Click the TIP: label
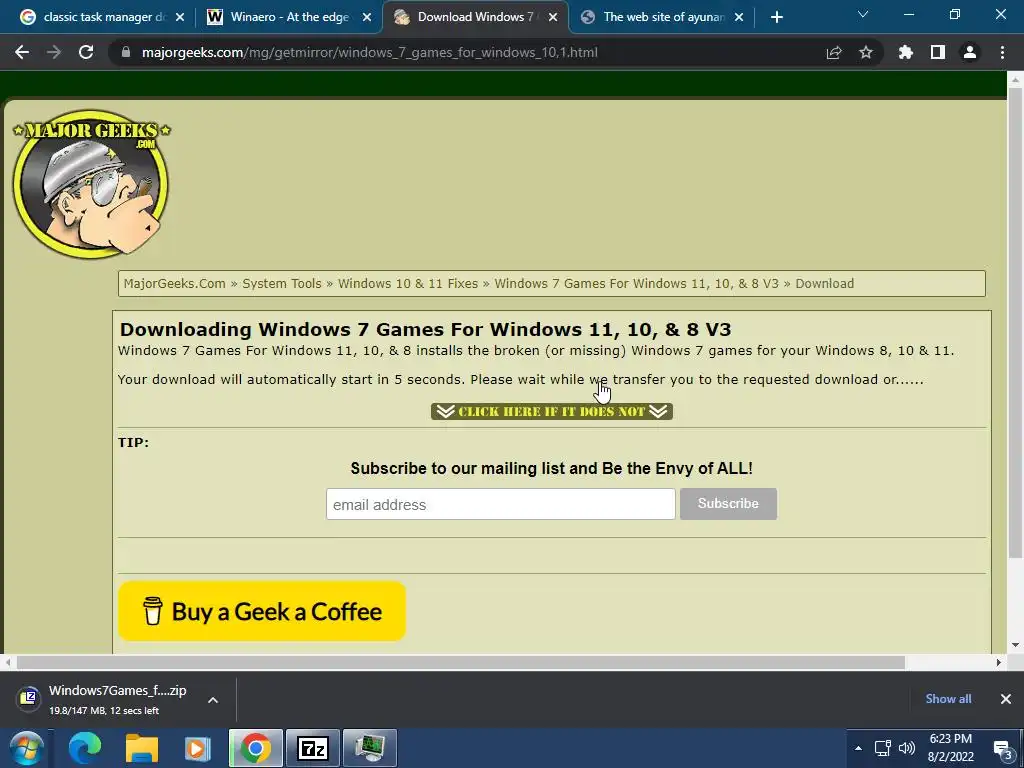 pos(133,442)
